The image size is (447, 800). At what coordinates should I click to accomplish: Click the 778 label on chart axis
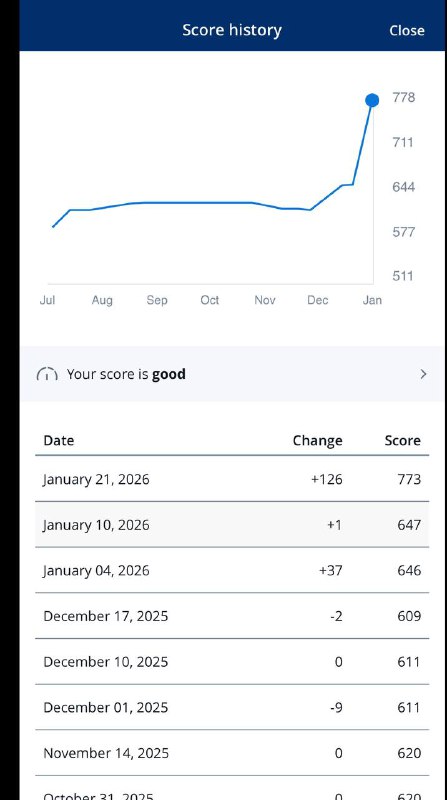click(403, 97)
